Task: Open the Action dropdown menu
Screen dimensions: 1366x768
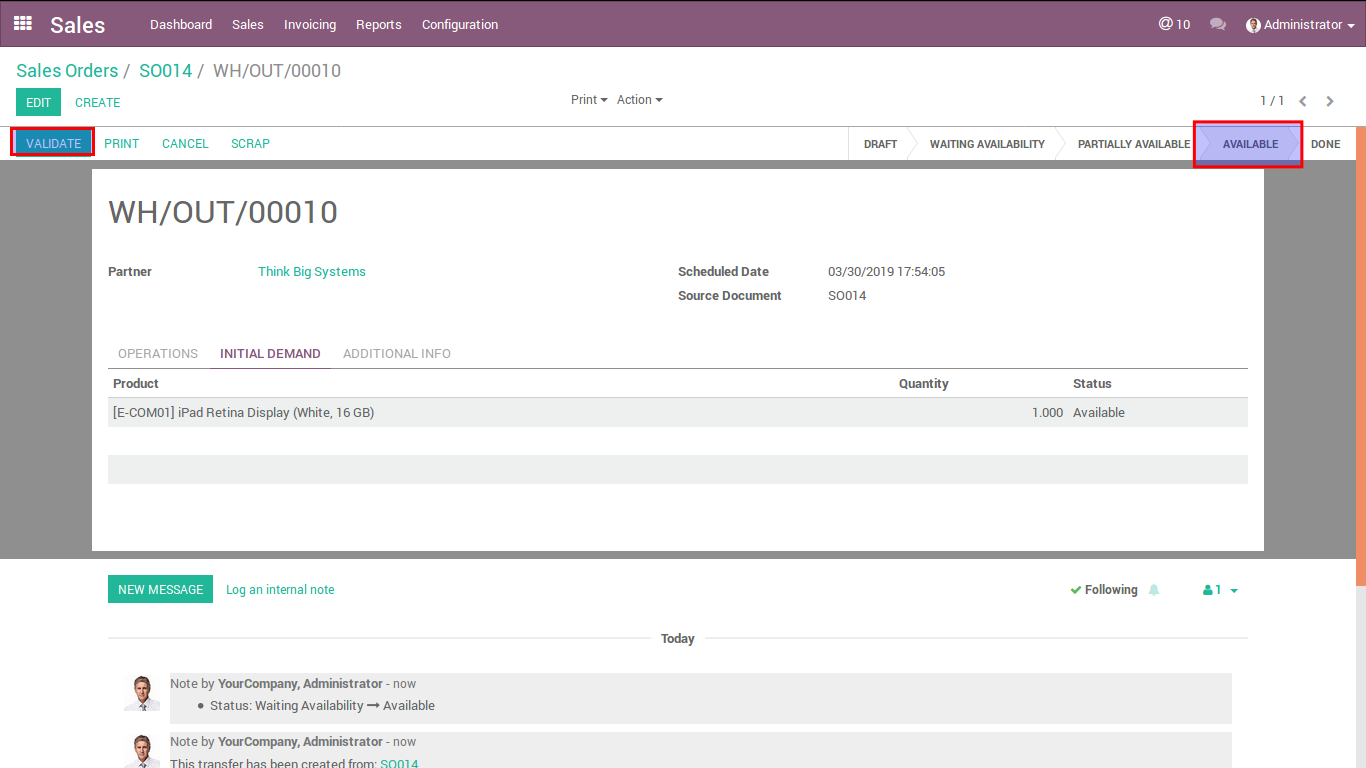Action: tap(639, 100)
